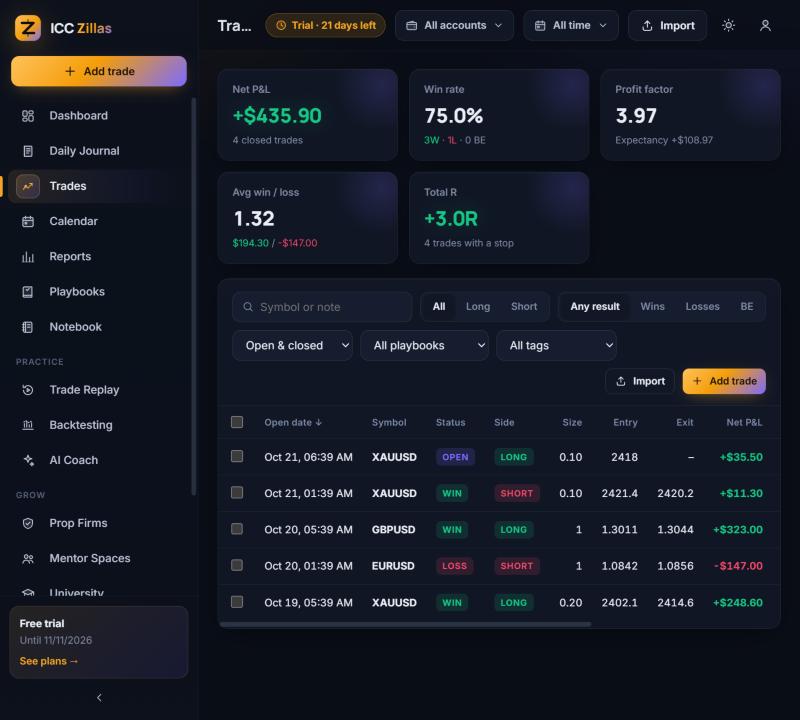The image size is (800, 720).
Task: Click the Trial 21 days left badge
Action: [326, 26]
